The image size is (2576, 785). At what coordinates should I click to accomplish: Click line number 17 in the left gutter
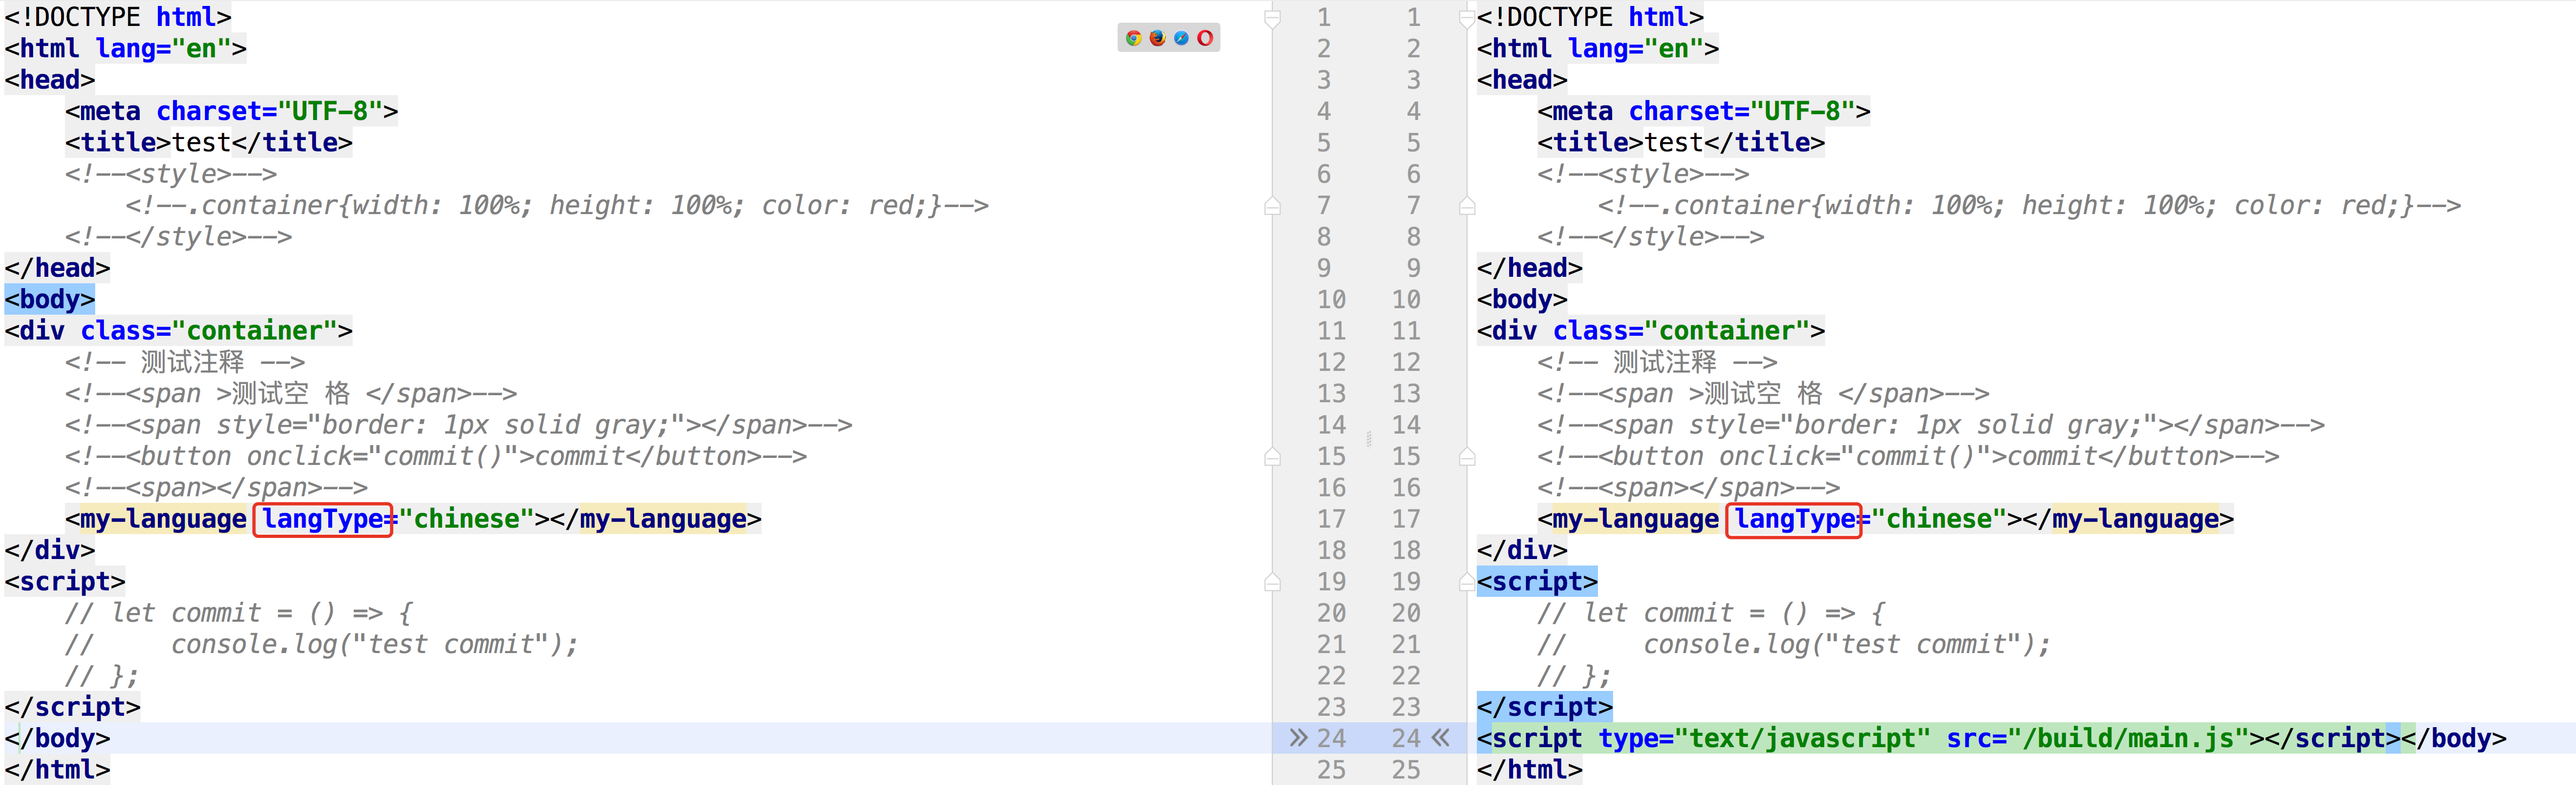pyautogui.click(x=1331, y=519)
